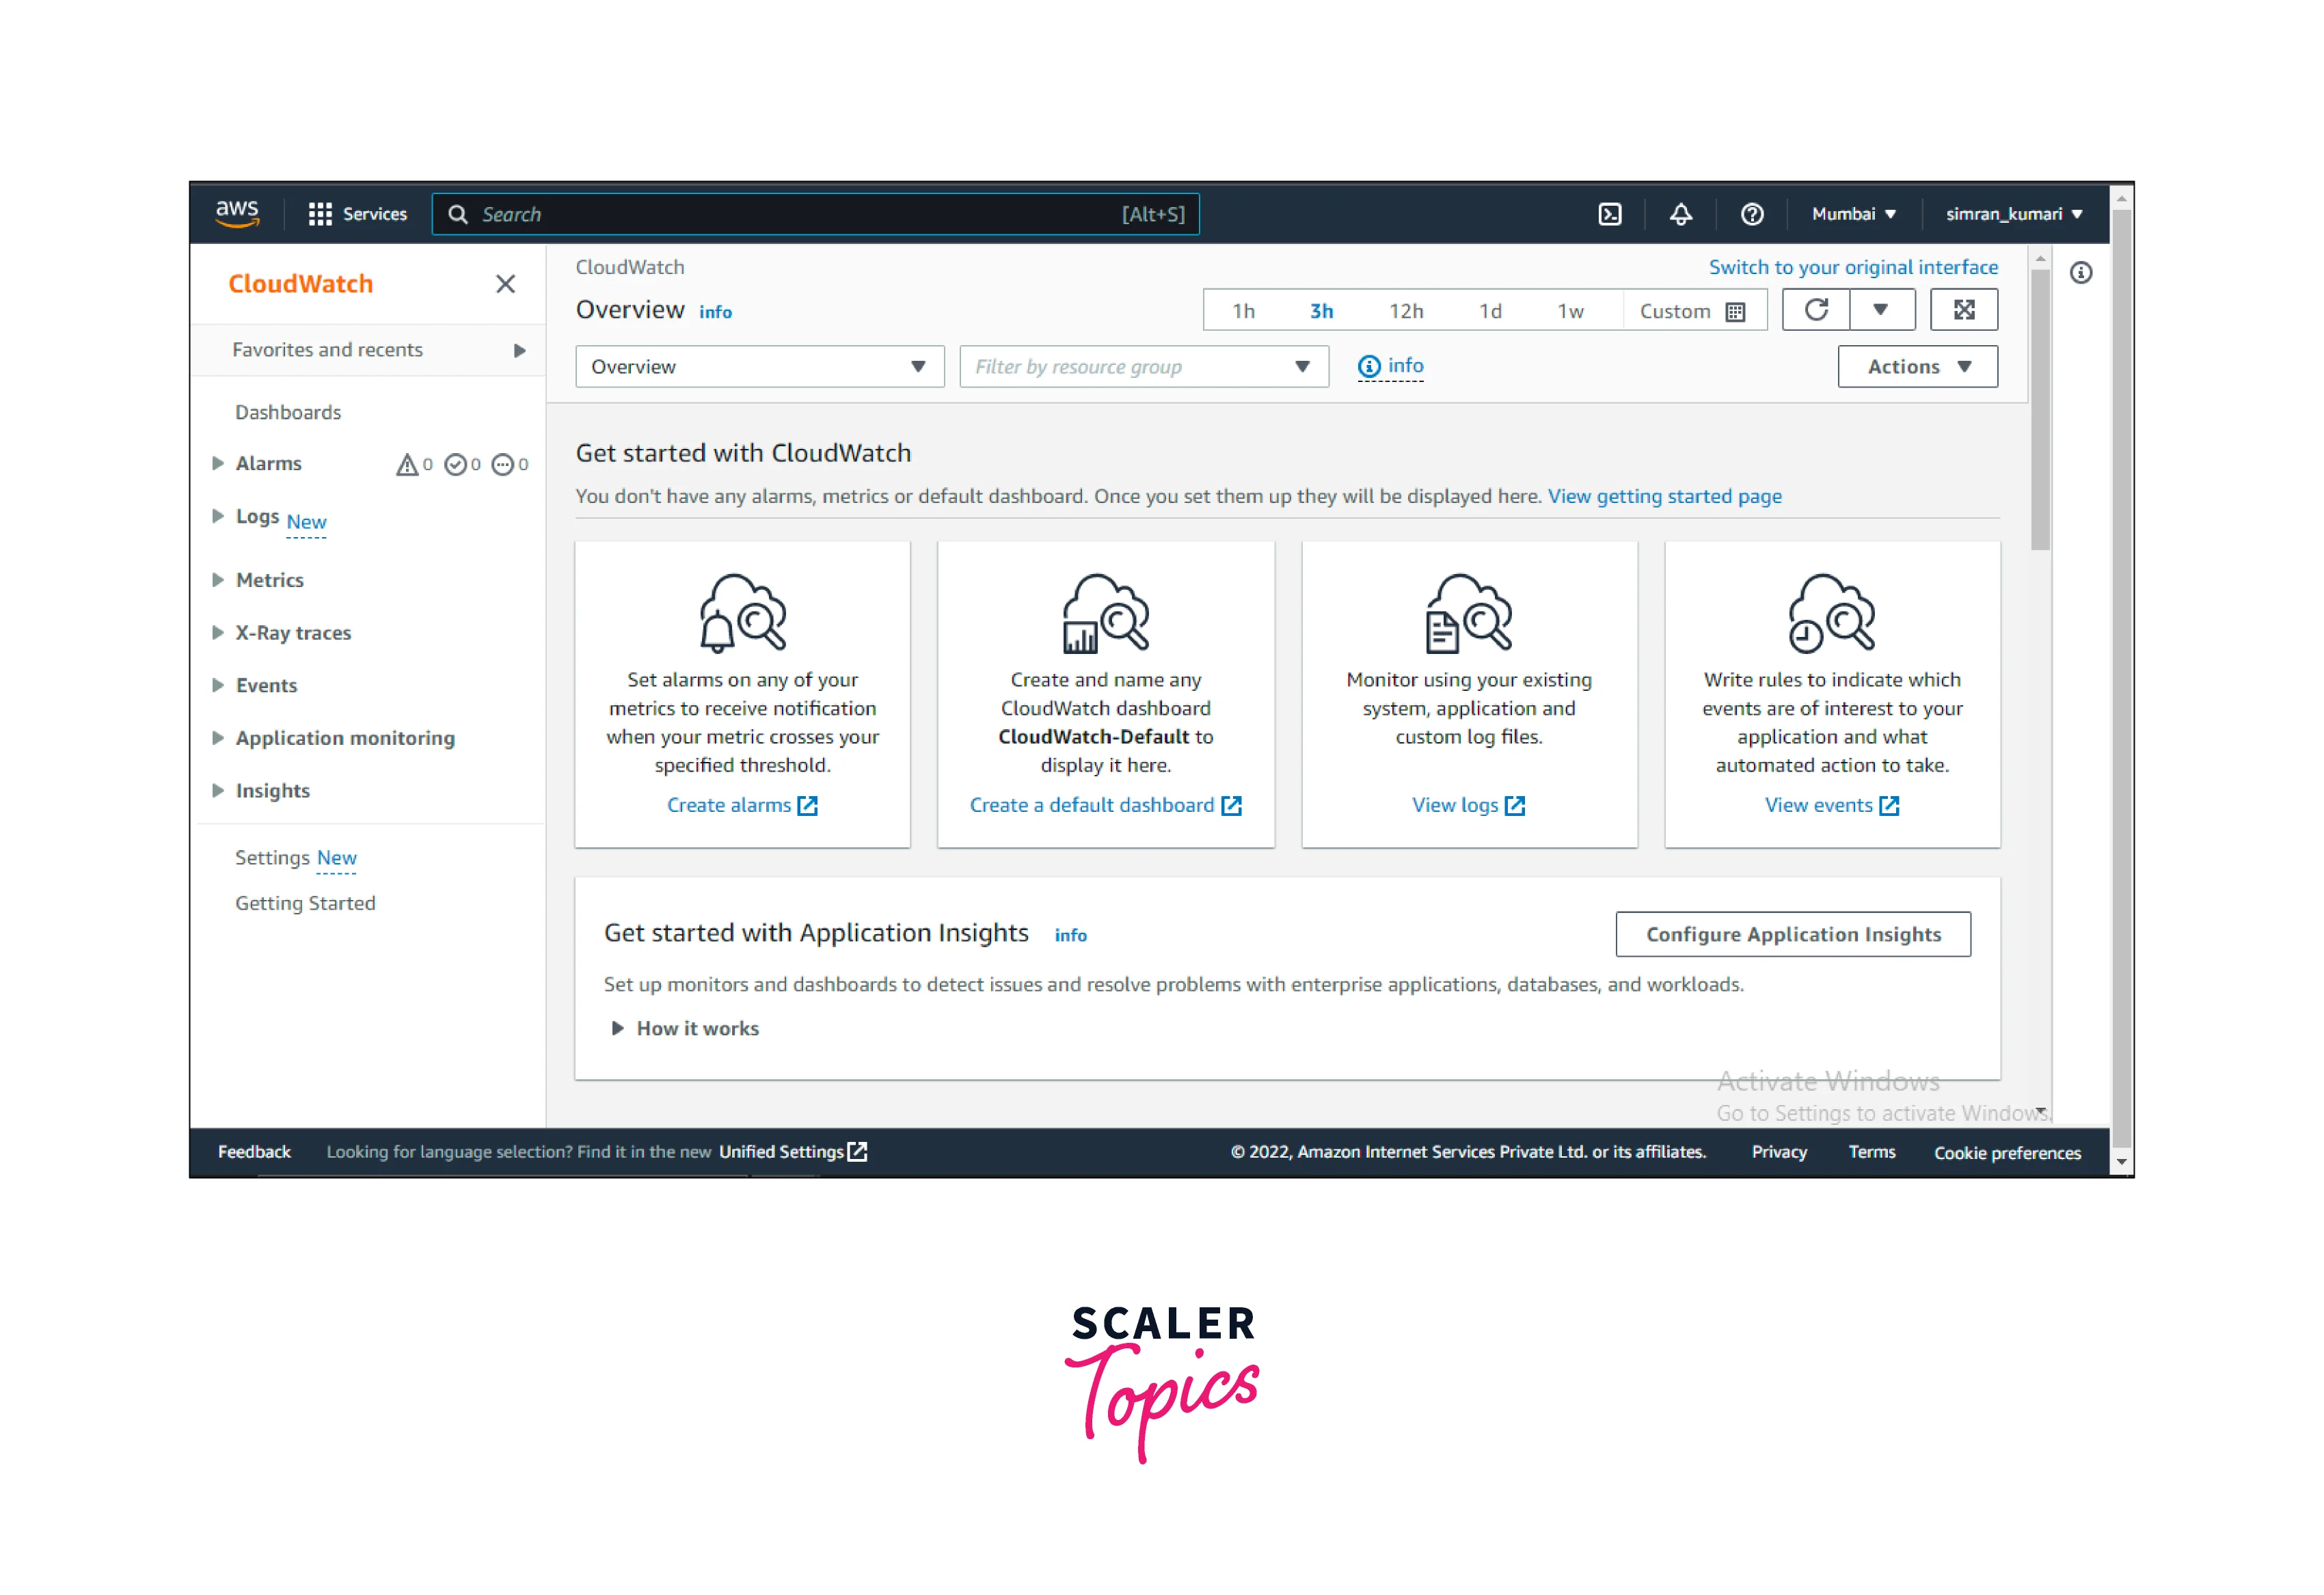The height and width of the screenshot is (1595, 2324).
Task: Enter full screen mode icon
Action: click(x=1963, y=310)
